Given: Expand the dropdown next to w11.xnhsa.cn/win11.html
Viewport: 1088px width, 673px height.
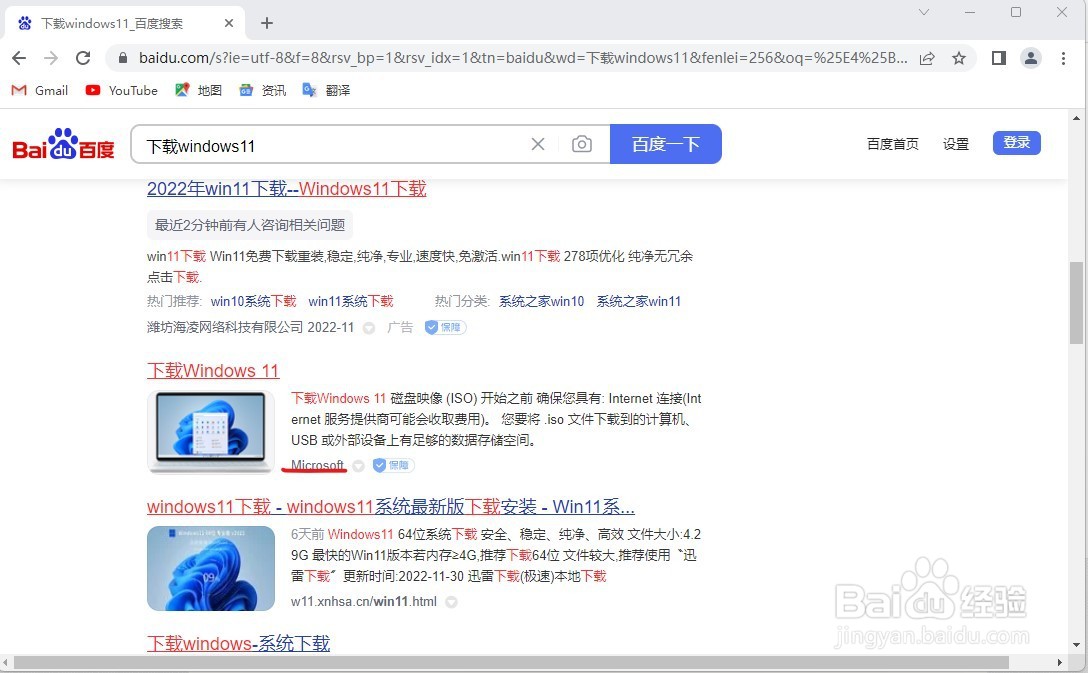Looking at the screenshot, I should pos(451,602).
